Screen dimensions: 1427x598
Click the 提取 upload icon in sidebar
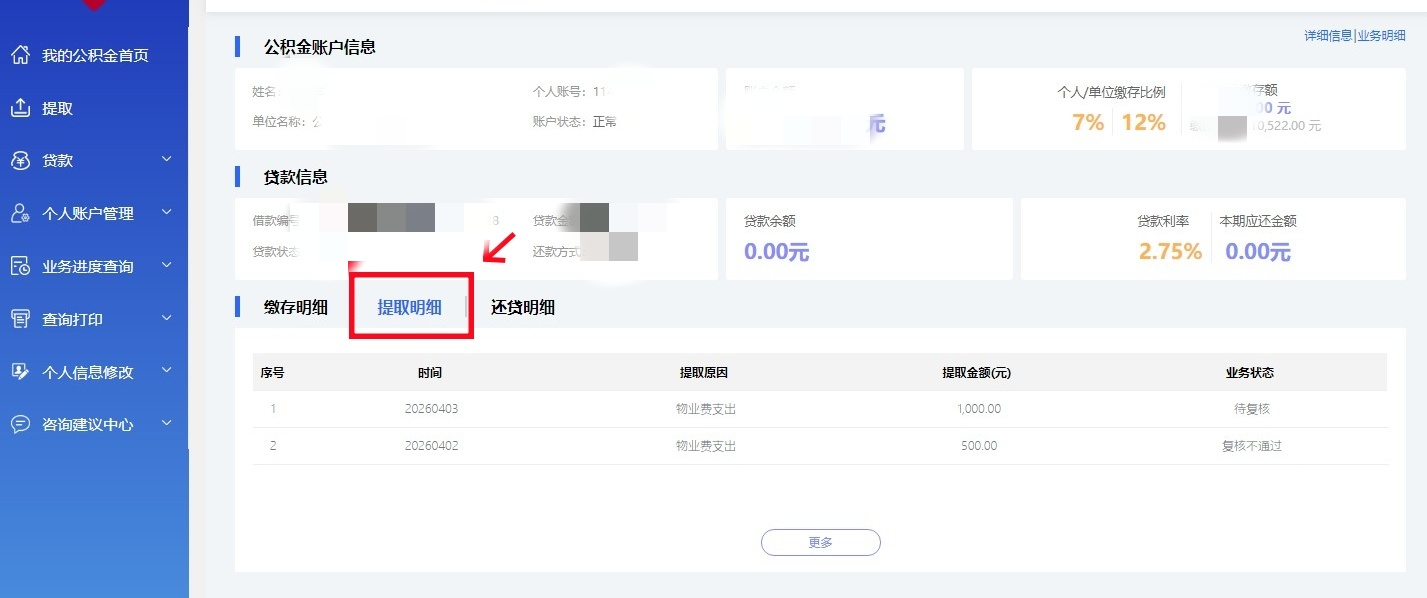click(x=20, y=108)
